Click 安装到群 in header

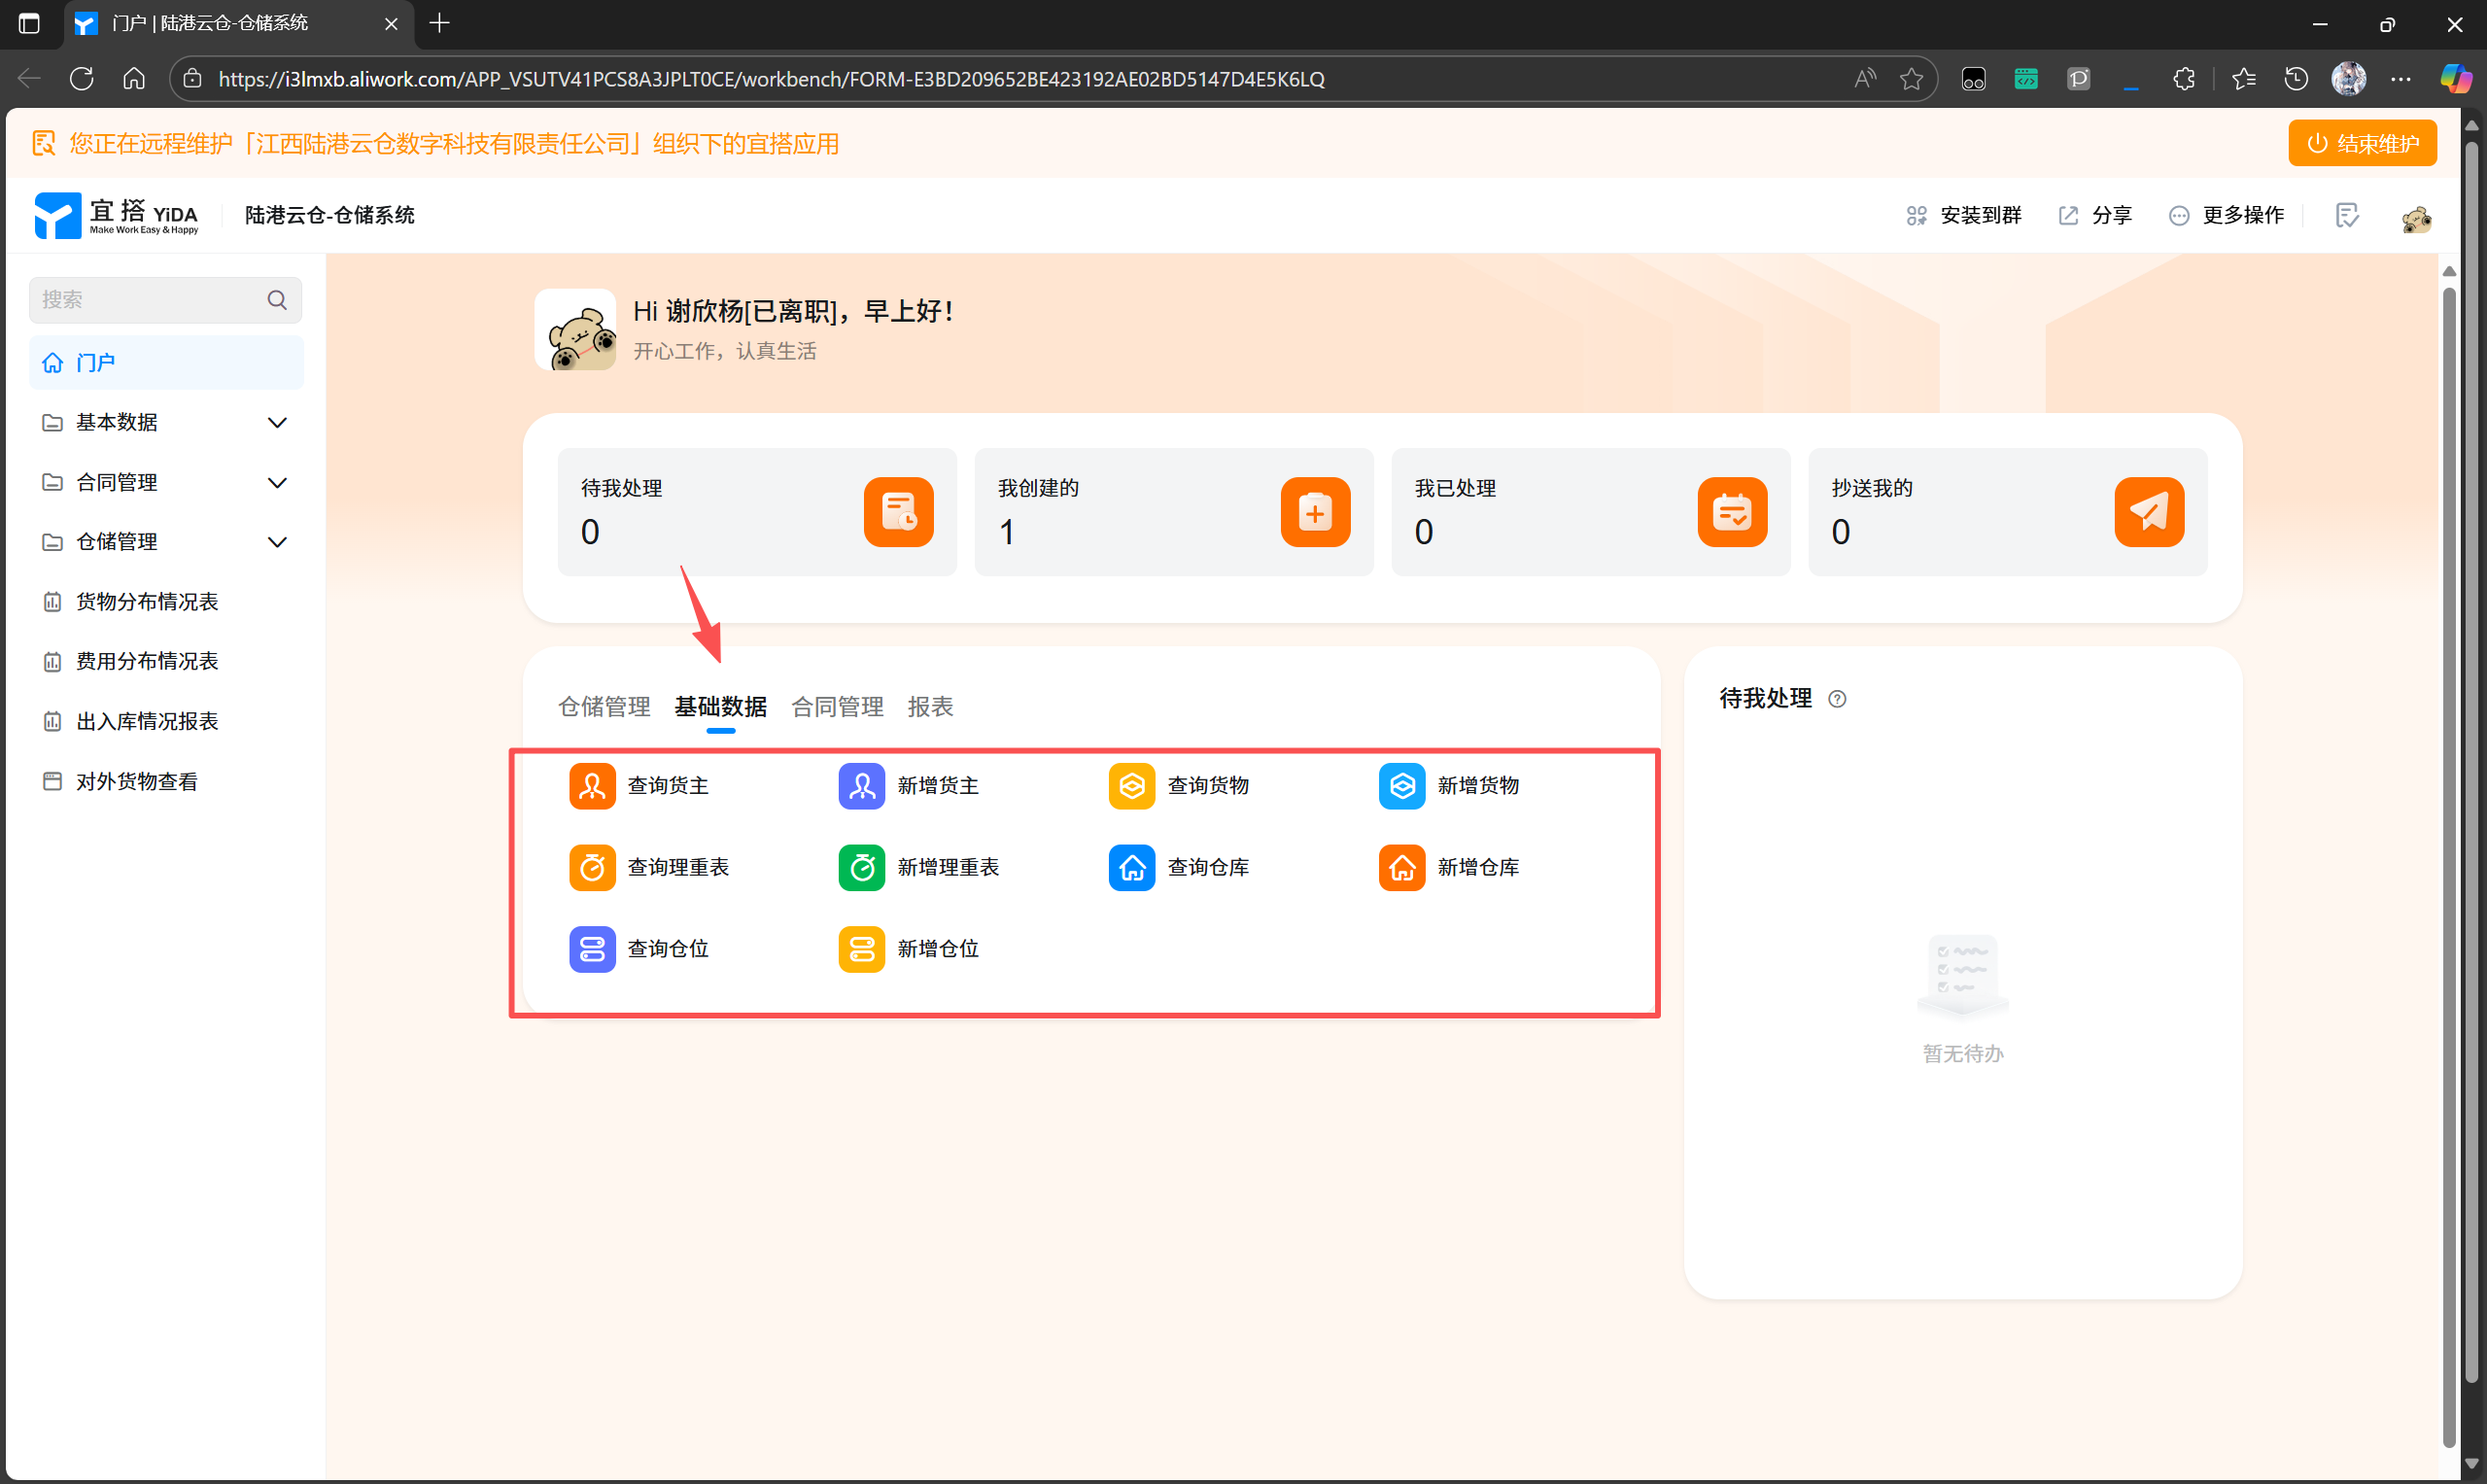tap(1964, 215)
